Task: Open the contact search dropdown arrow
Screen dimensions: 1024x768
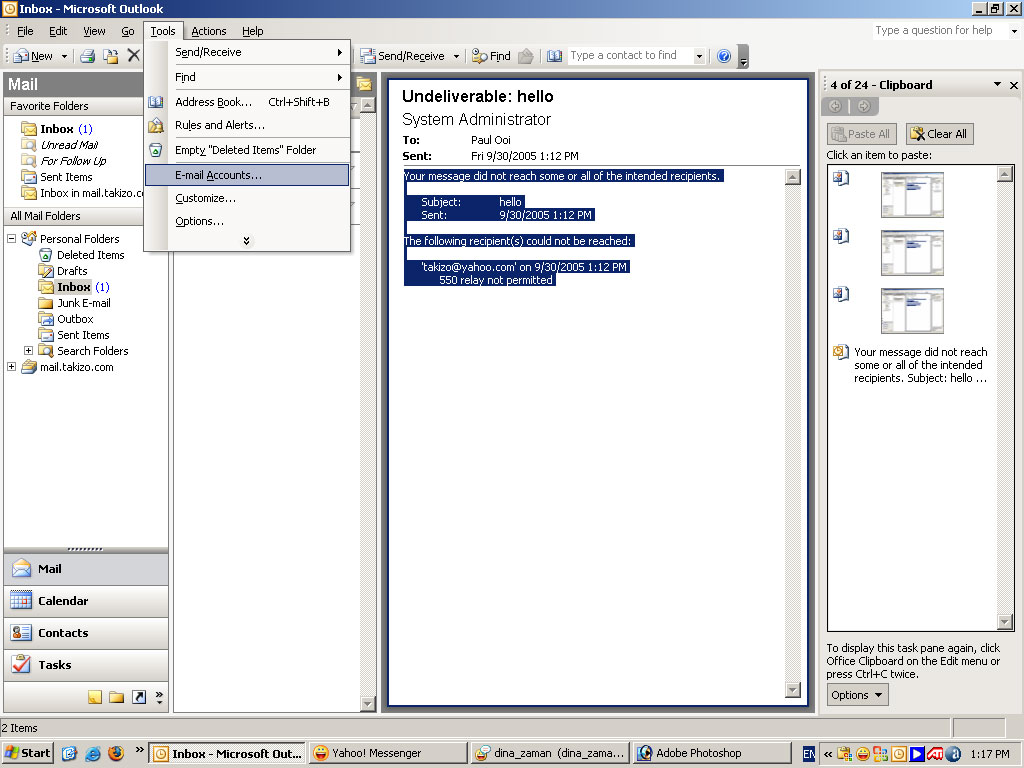Action: 699,56
